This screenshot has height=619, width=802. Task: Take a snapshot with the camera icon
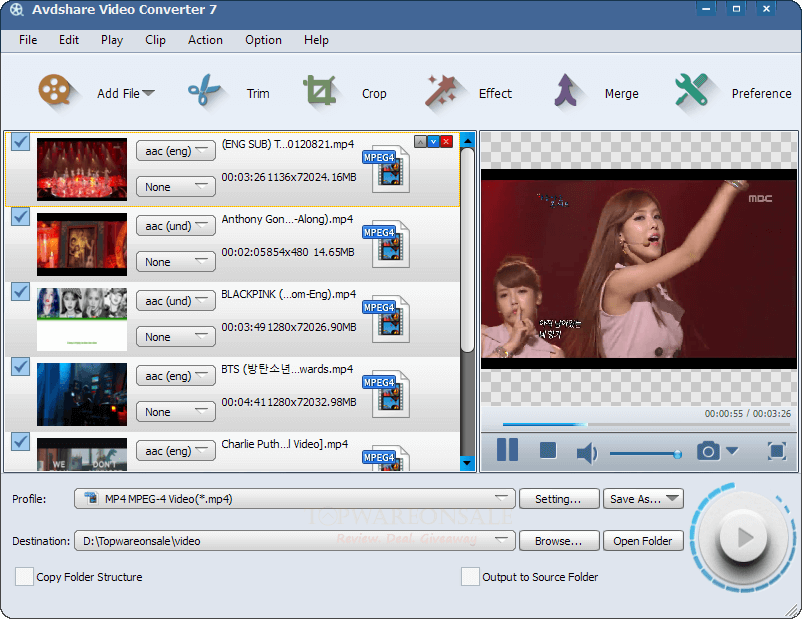708,451
